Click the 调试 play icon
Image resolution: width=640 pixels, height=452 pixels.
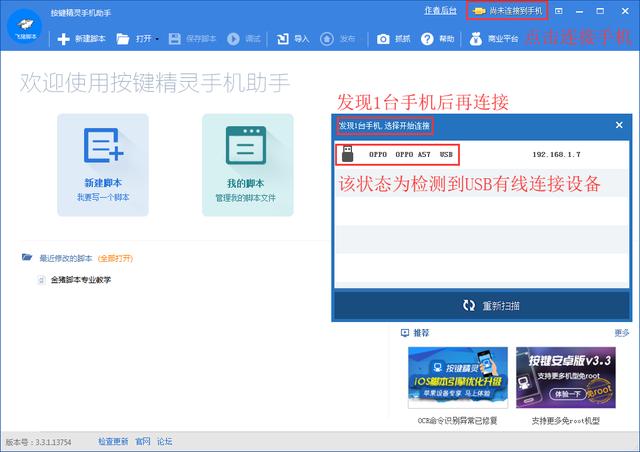pos(233,39)
